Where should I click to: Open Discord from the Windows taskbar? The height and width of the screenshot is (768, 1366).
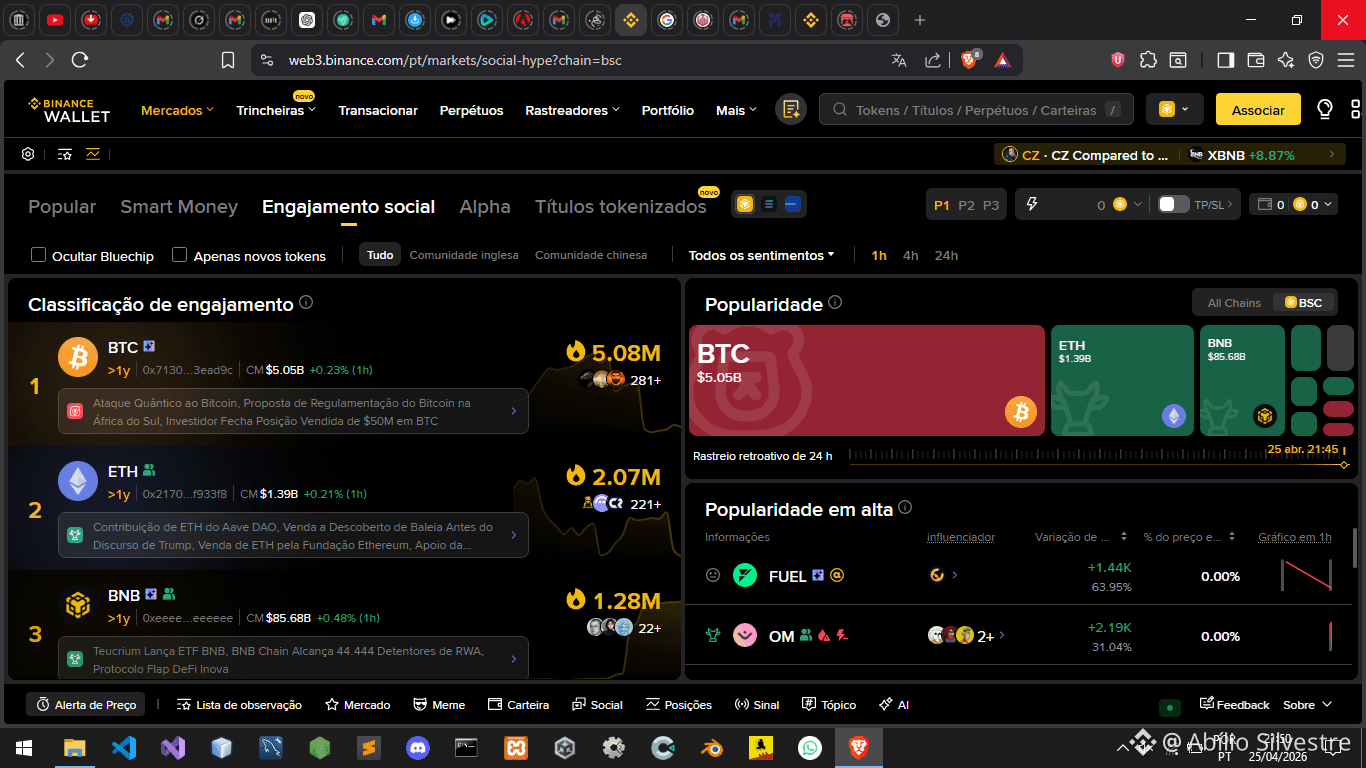[417, 747]
